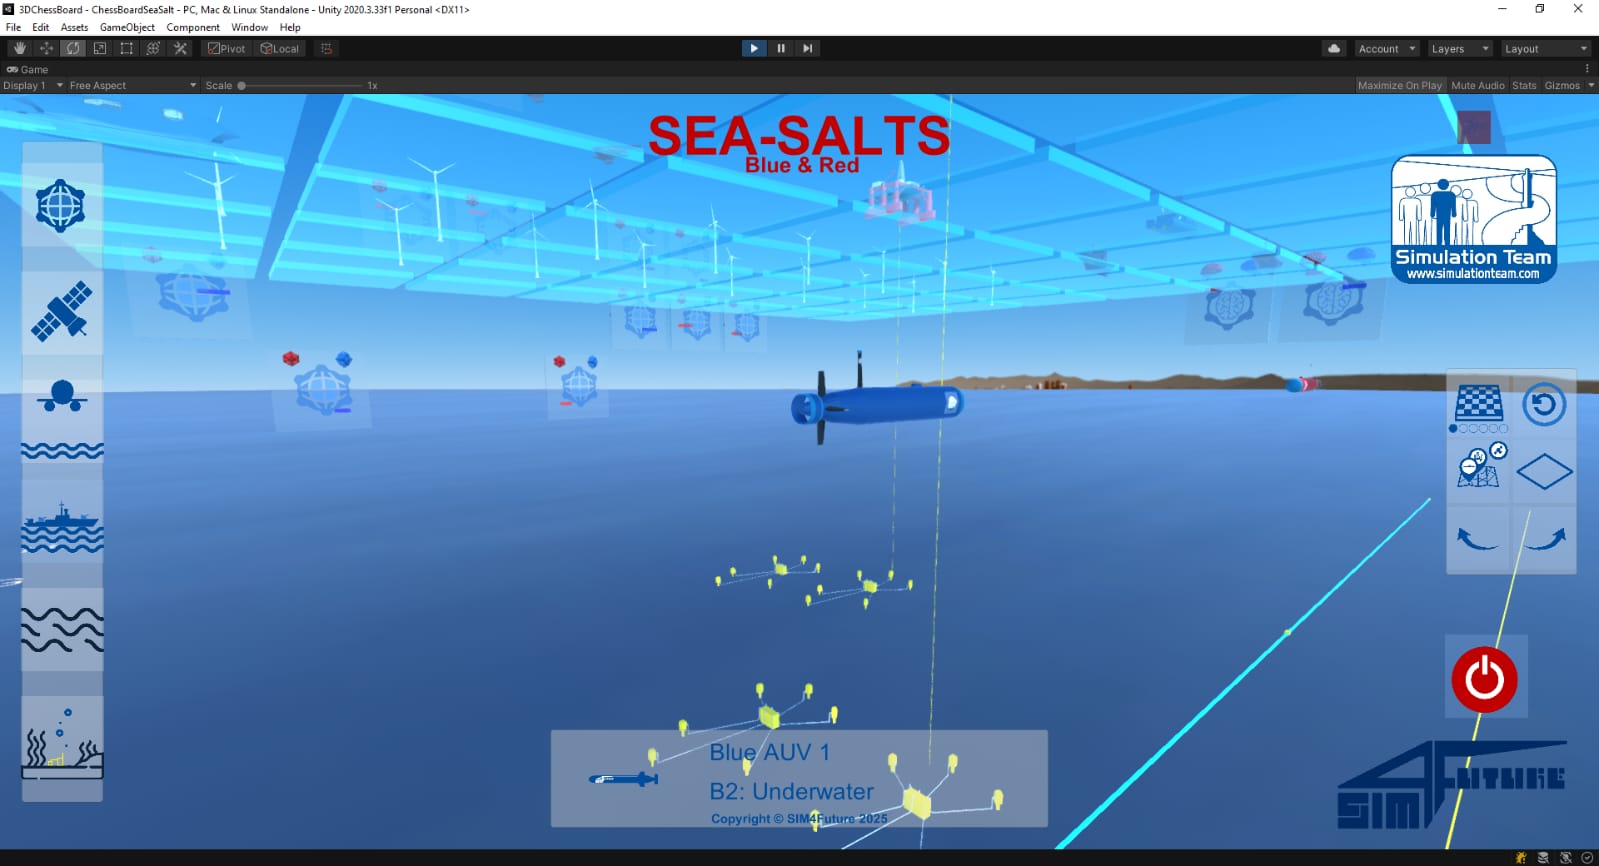
Task: Select the Hand tool in Unity toolbar
Action: [x=19, y=48]
